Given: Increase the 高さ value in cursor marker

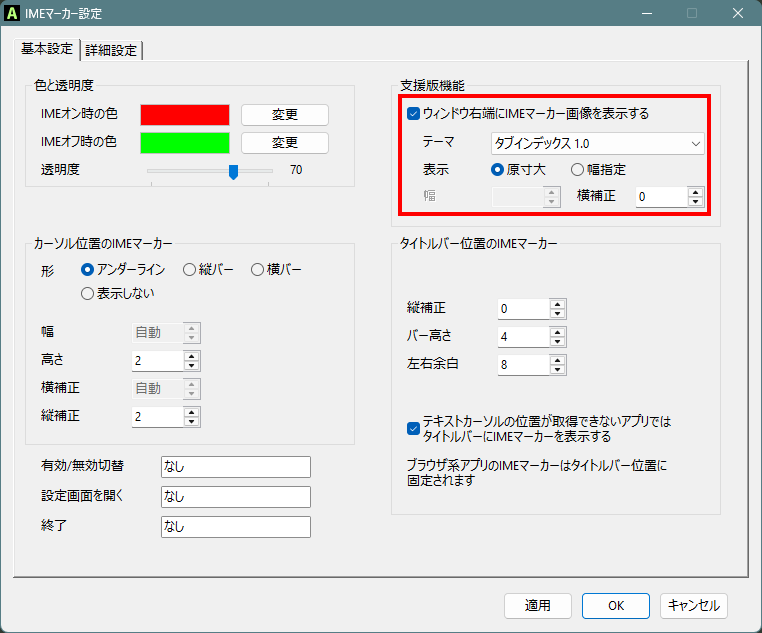Looking at the screenshot, I should click(191, 356).
